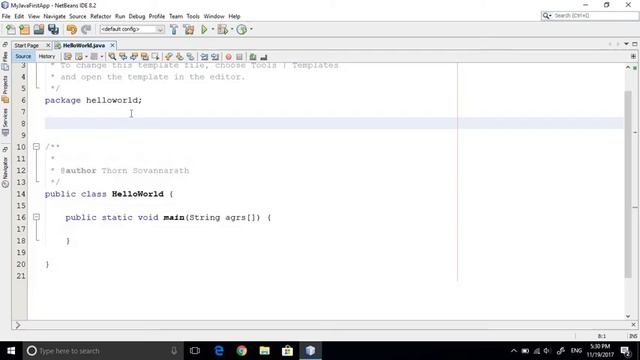Open the Navigator side panel
Screen dimensions: 640x360
tap(5, 172)
